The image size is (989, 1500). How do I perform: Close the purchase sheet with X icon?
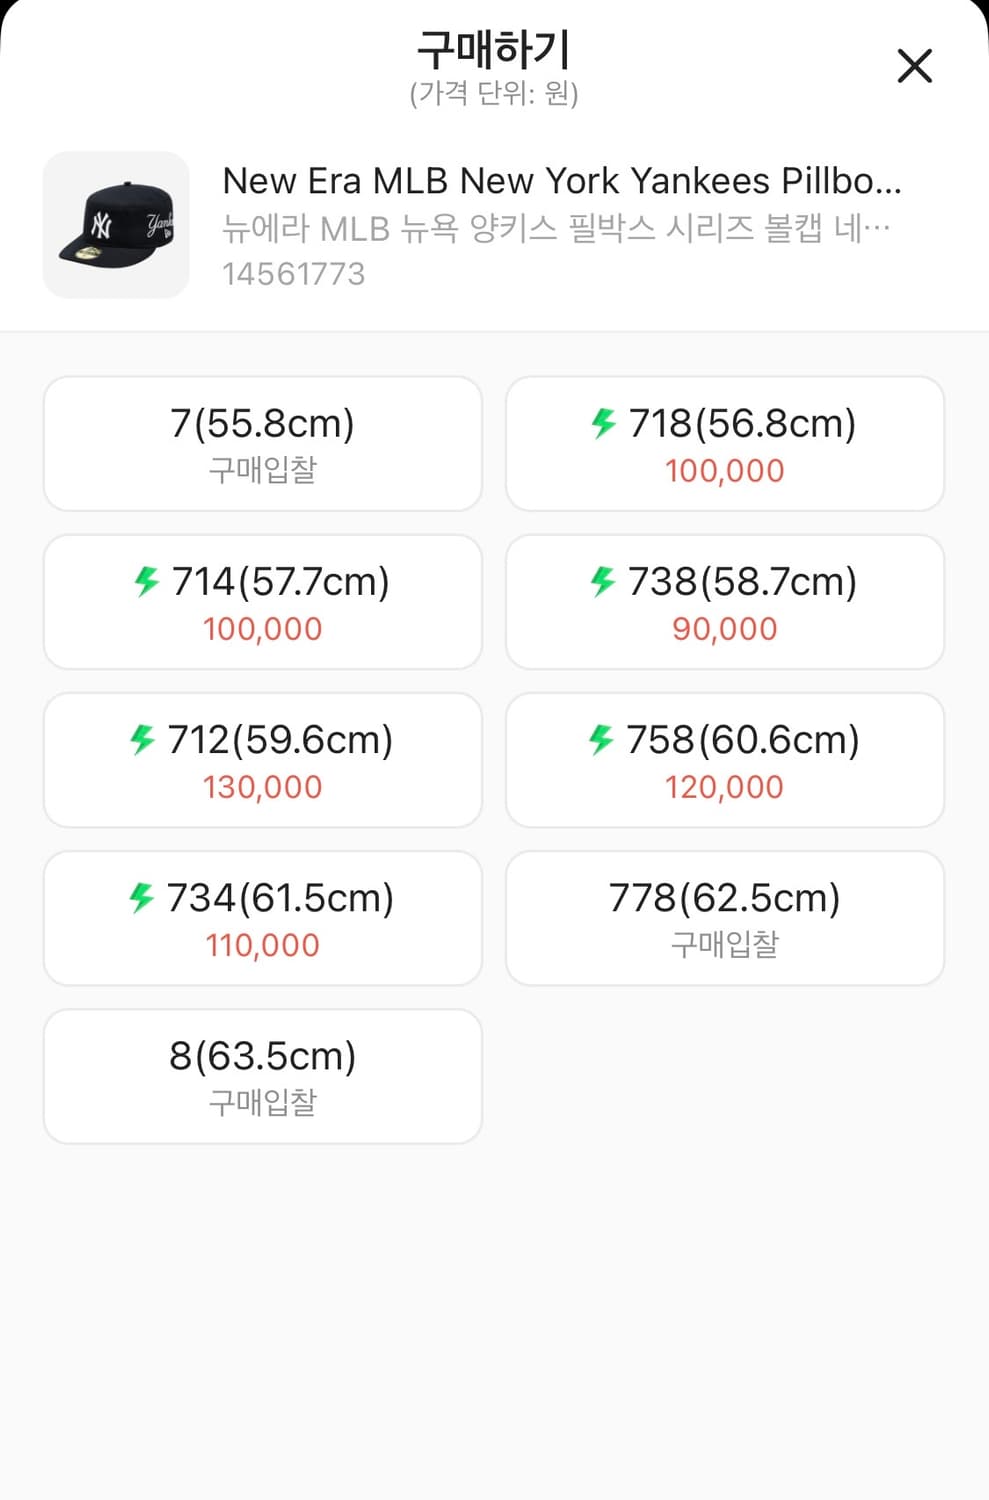click(x=914, y=66)
